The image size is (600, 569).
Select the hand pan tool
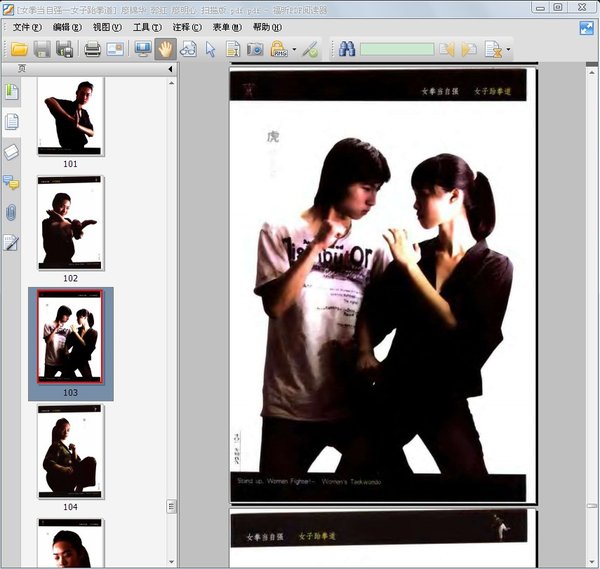coord(165,49)
